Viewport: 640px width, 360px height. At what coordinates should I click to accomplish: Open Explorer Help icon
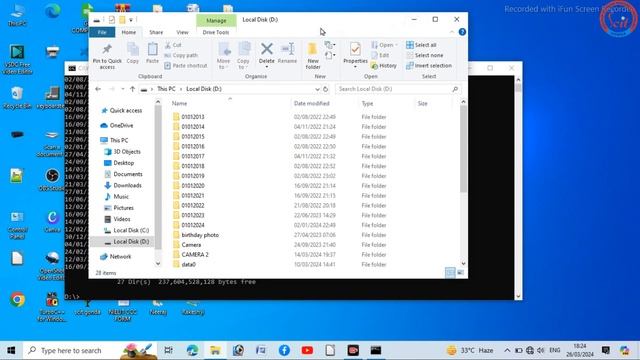tap(462, 32)
